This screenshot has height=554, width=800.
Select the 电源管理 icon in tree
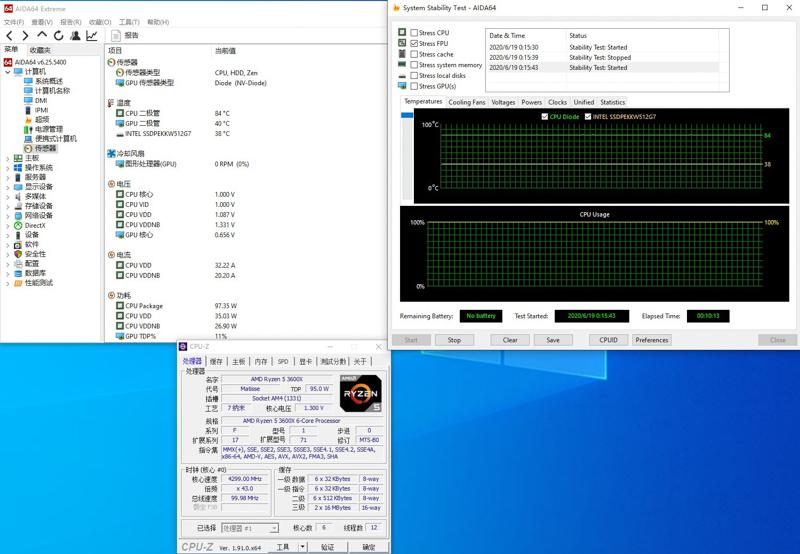(29, 129)
